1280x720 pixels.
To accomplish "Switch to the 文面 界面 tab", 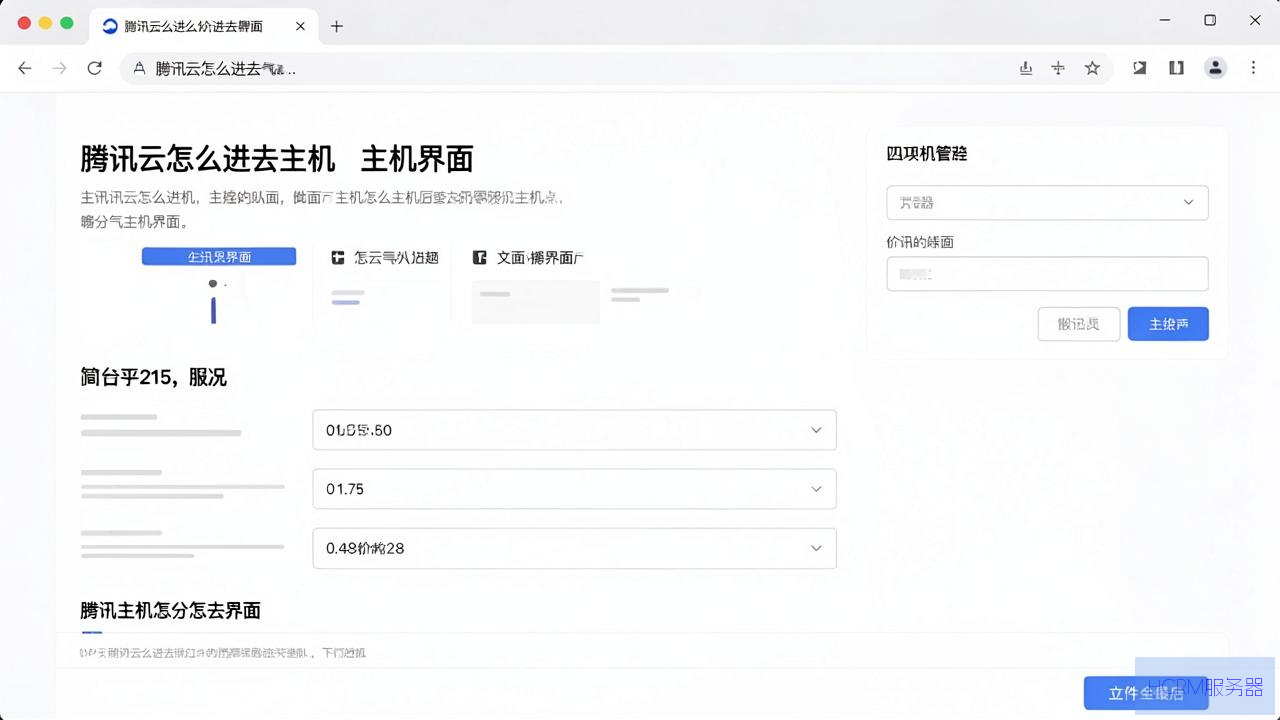I will tap(528, 257).
